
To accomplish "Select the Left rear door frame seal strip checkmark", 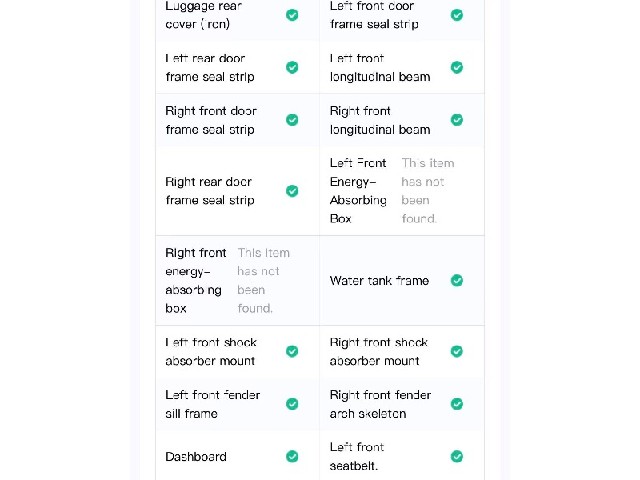I will pyautogui.click(x=292, y=67).
